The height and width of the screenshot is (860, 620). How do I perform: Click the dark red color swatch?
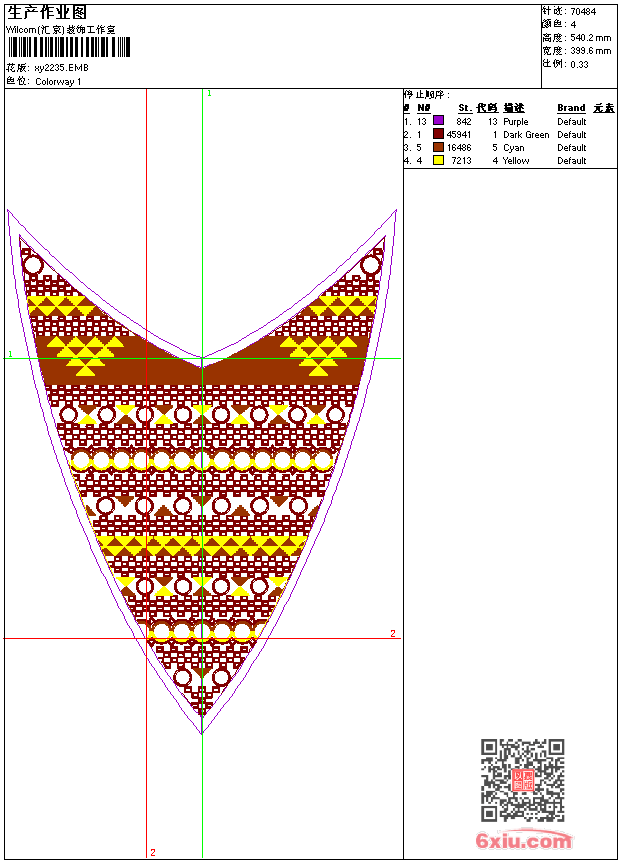pos(438,134)
